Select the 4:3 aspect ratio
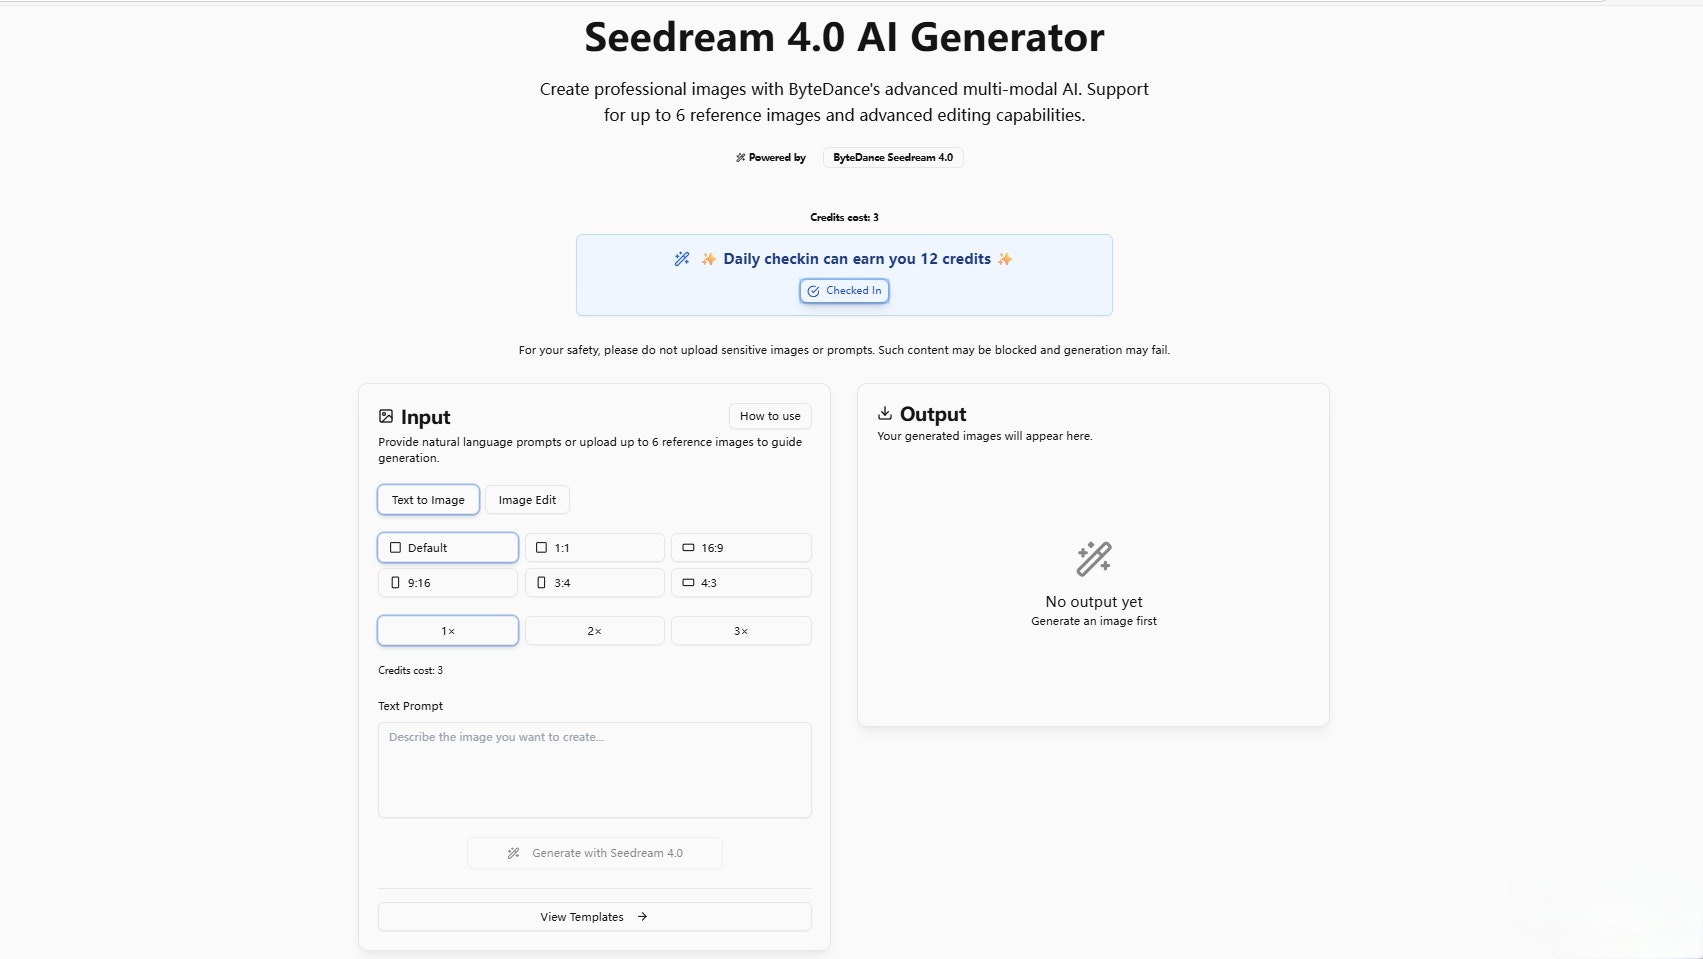The height and width of the screenshot is (959, 1703). pyautogui.click(x=741, y=582)
